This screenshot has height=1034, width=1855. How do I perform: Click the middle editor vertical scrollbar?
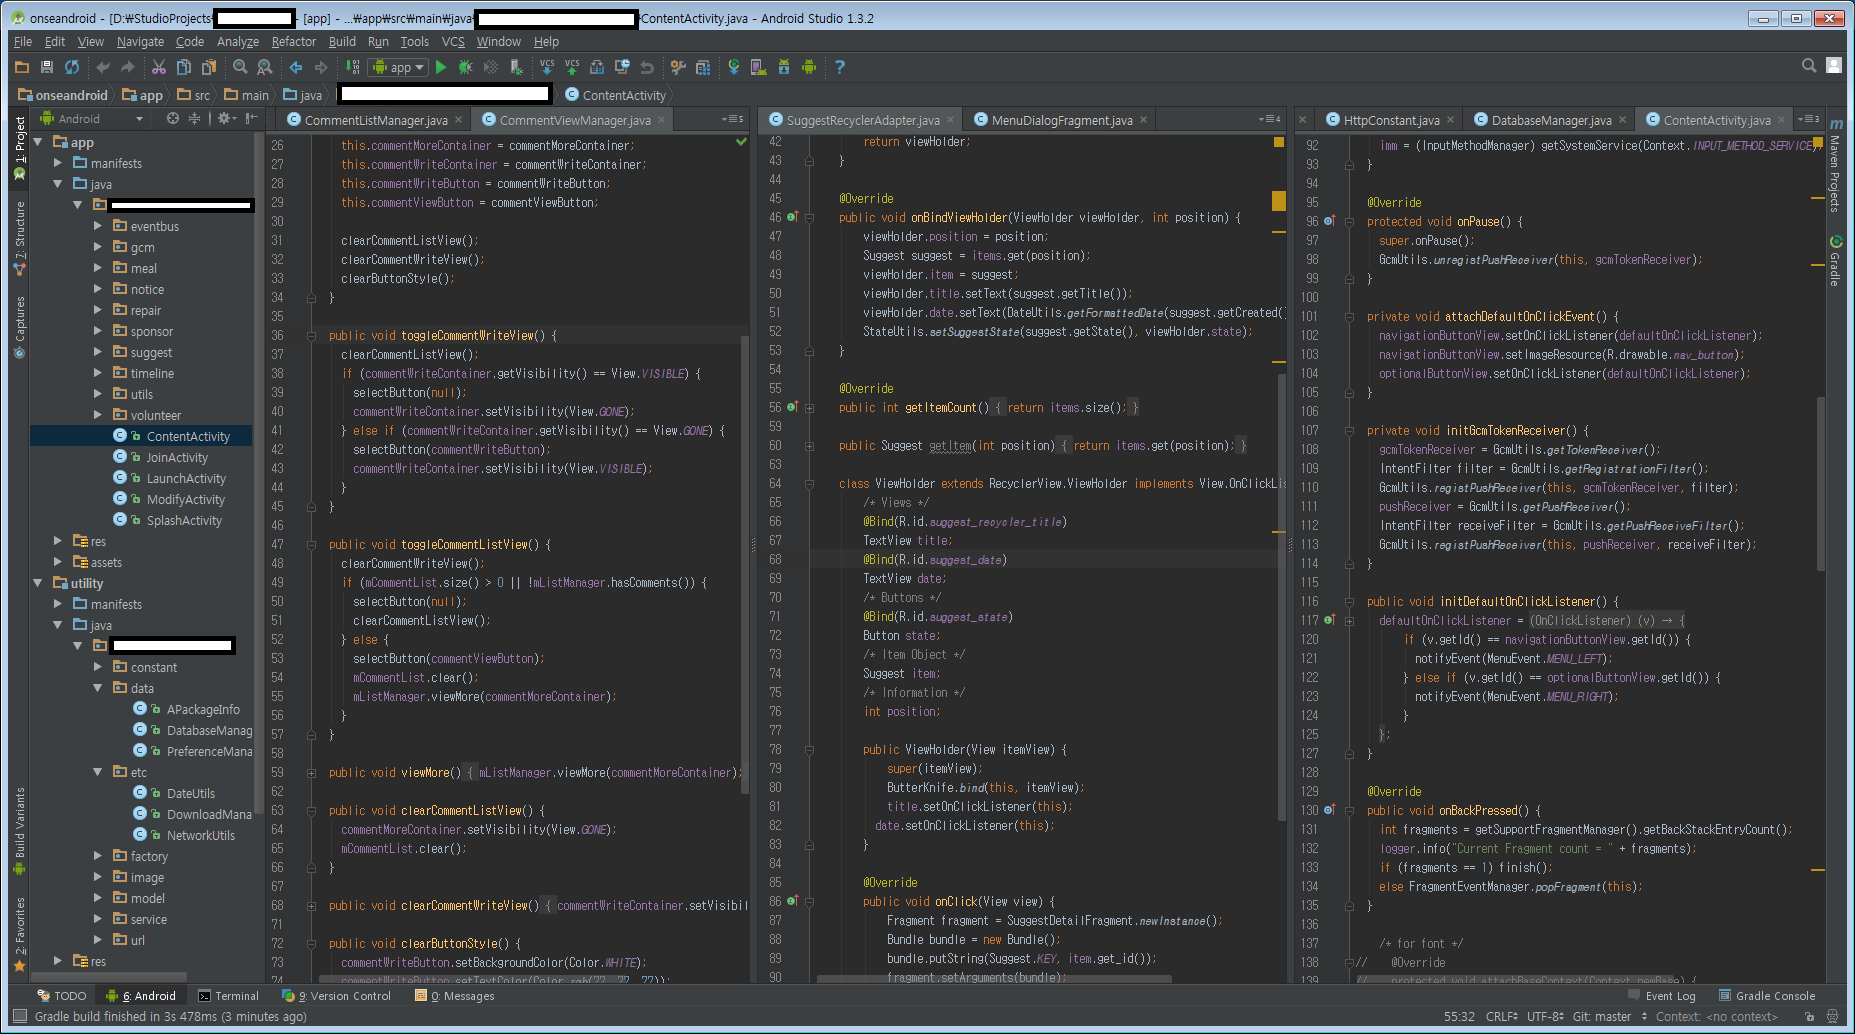(1281, 598)
